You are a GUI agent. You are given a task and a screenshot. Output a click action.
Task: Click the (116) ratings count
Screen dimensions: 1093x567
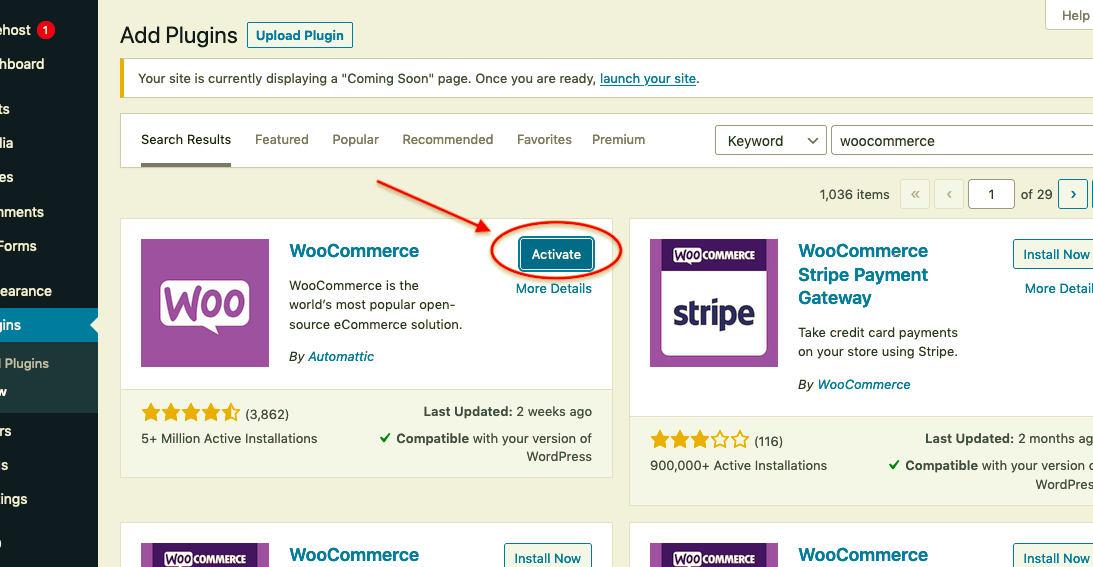[x=768, y=441]
